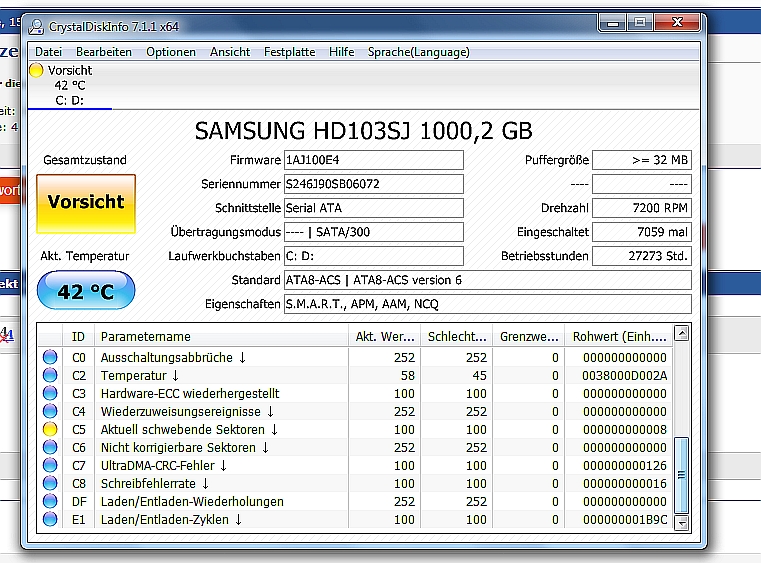Click the Firmware field 1AJ100E4

(x=374, y=160)
